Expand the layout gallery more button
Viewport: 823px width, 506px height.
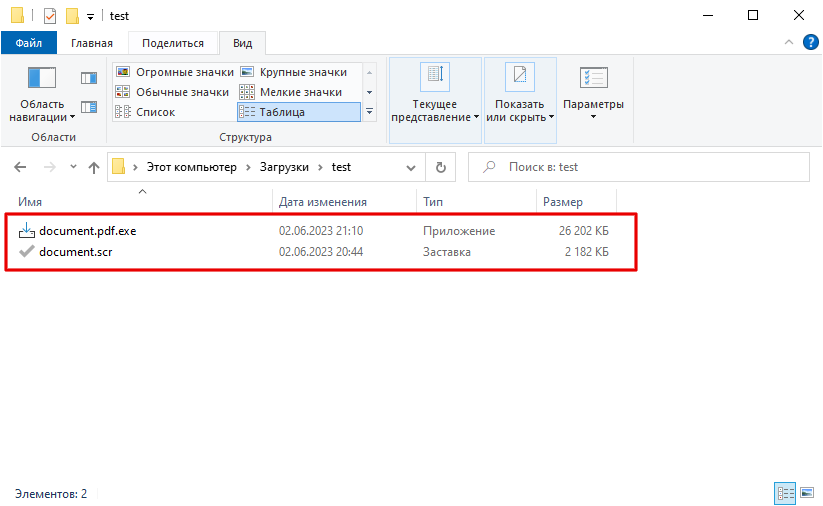[370, 111]
